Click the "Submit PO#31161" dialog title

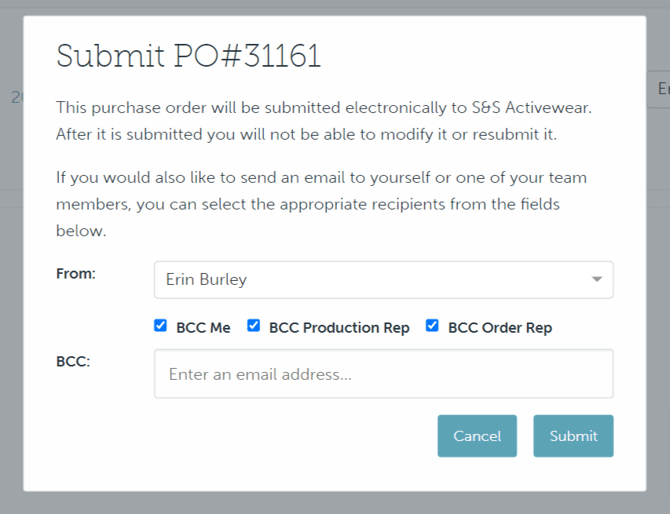188,56
